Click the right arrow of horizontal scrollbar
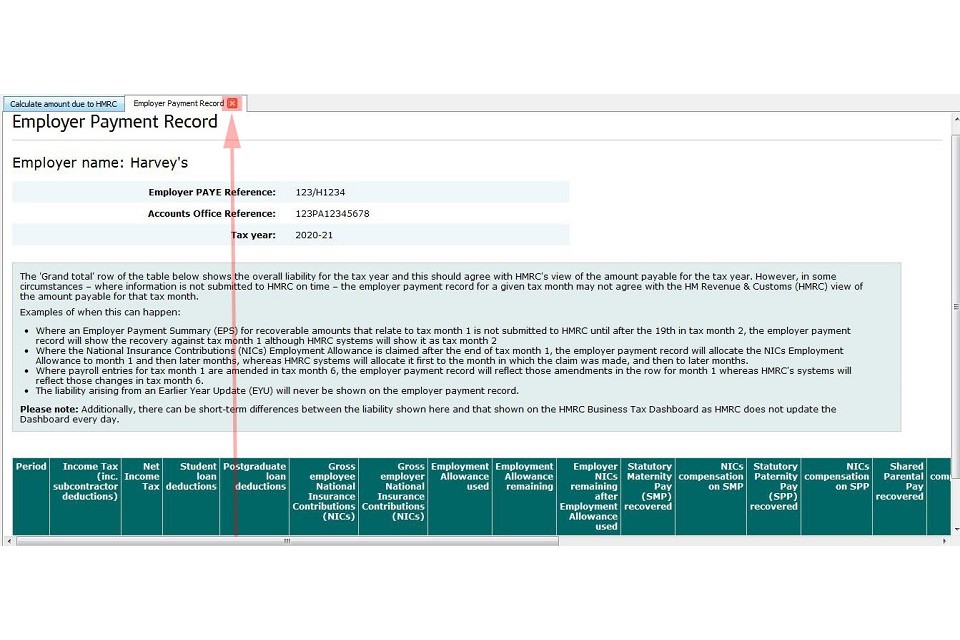Image resolution: width=960 pixels, height=640 pixels. [944, 541]
